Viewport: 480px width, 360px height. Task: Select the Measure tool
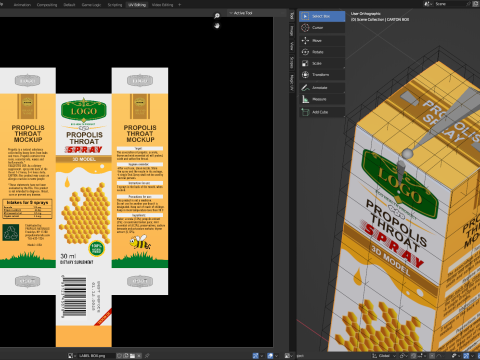[322, 99]
